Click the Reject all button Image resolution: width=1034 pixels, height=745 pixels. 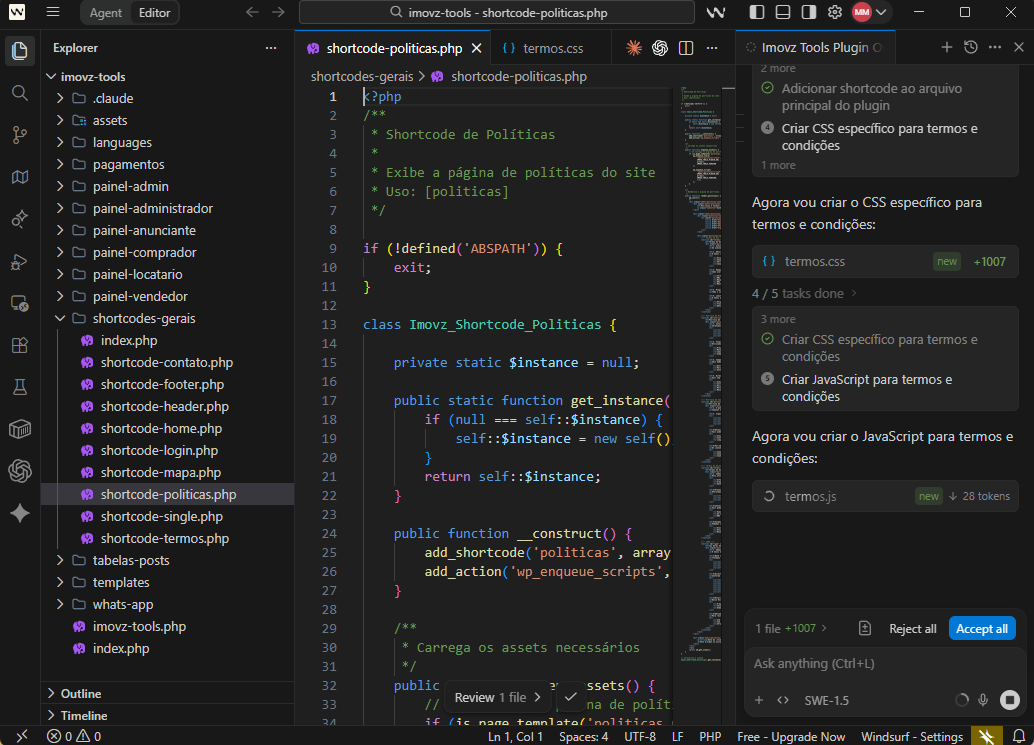[x=912, y=629]
